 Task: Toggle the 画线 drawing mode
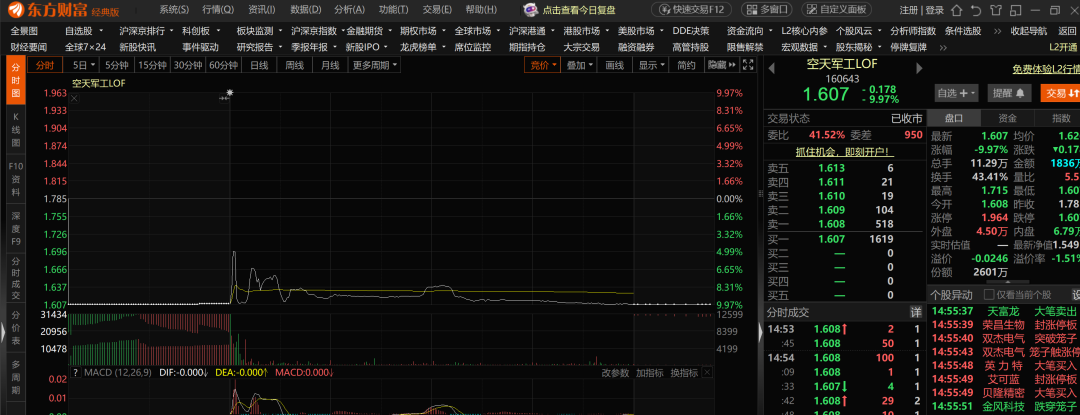(x=614, y=65)
